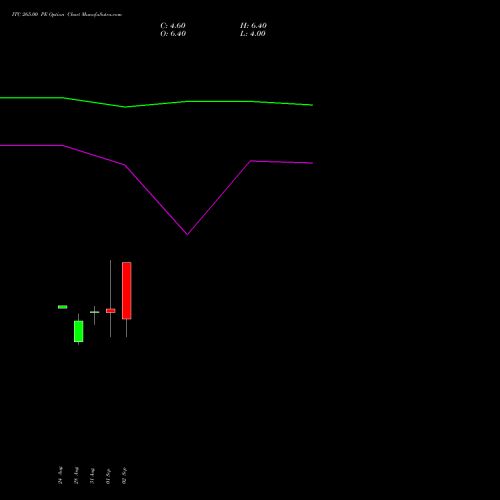Click the 31 Aug date label
Image resolution: width=500 pixels, height=500 pixels.
(x=92, y=475)
